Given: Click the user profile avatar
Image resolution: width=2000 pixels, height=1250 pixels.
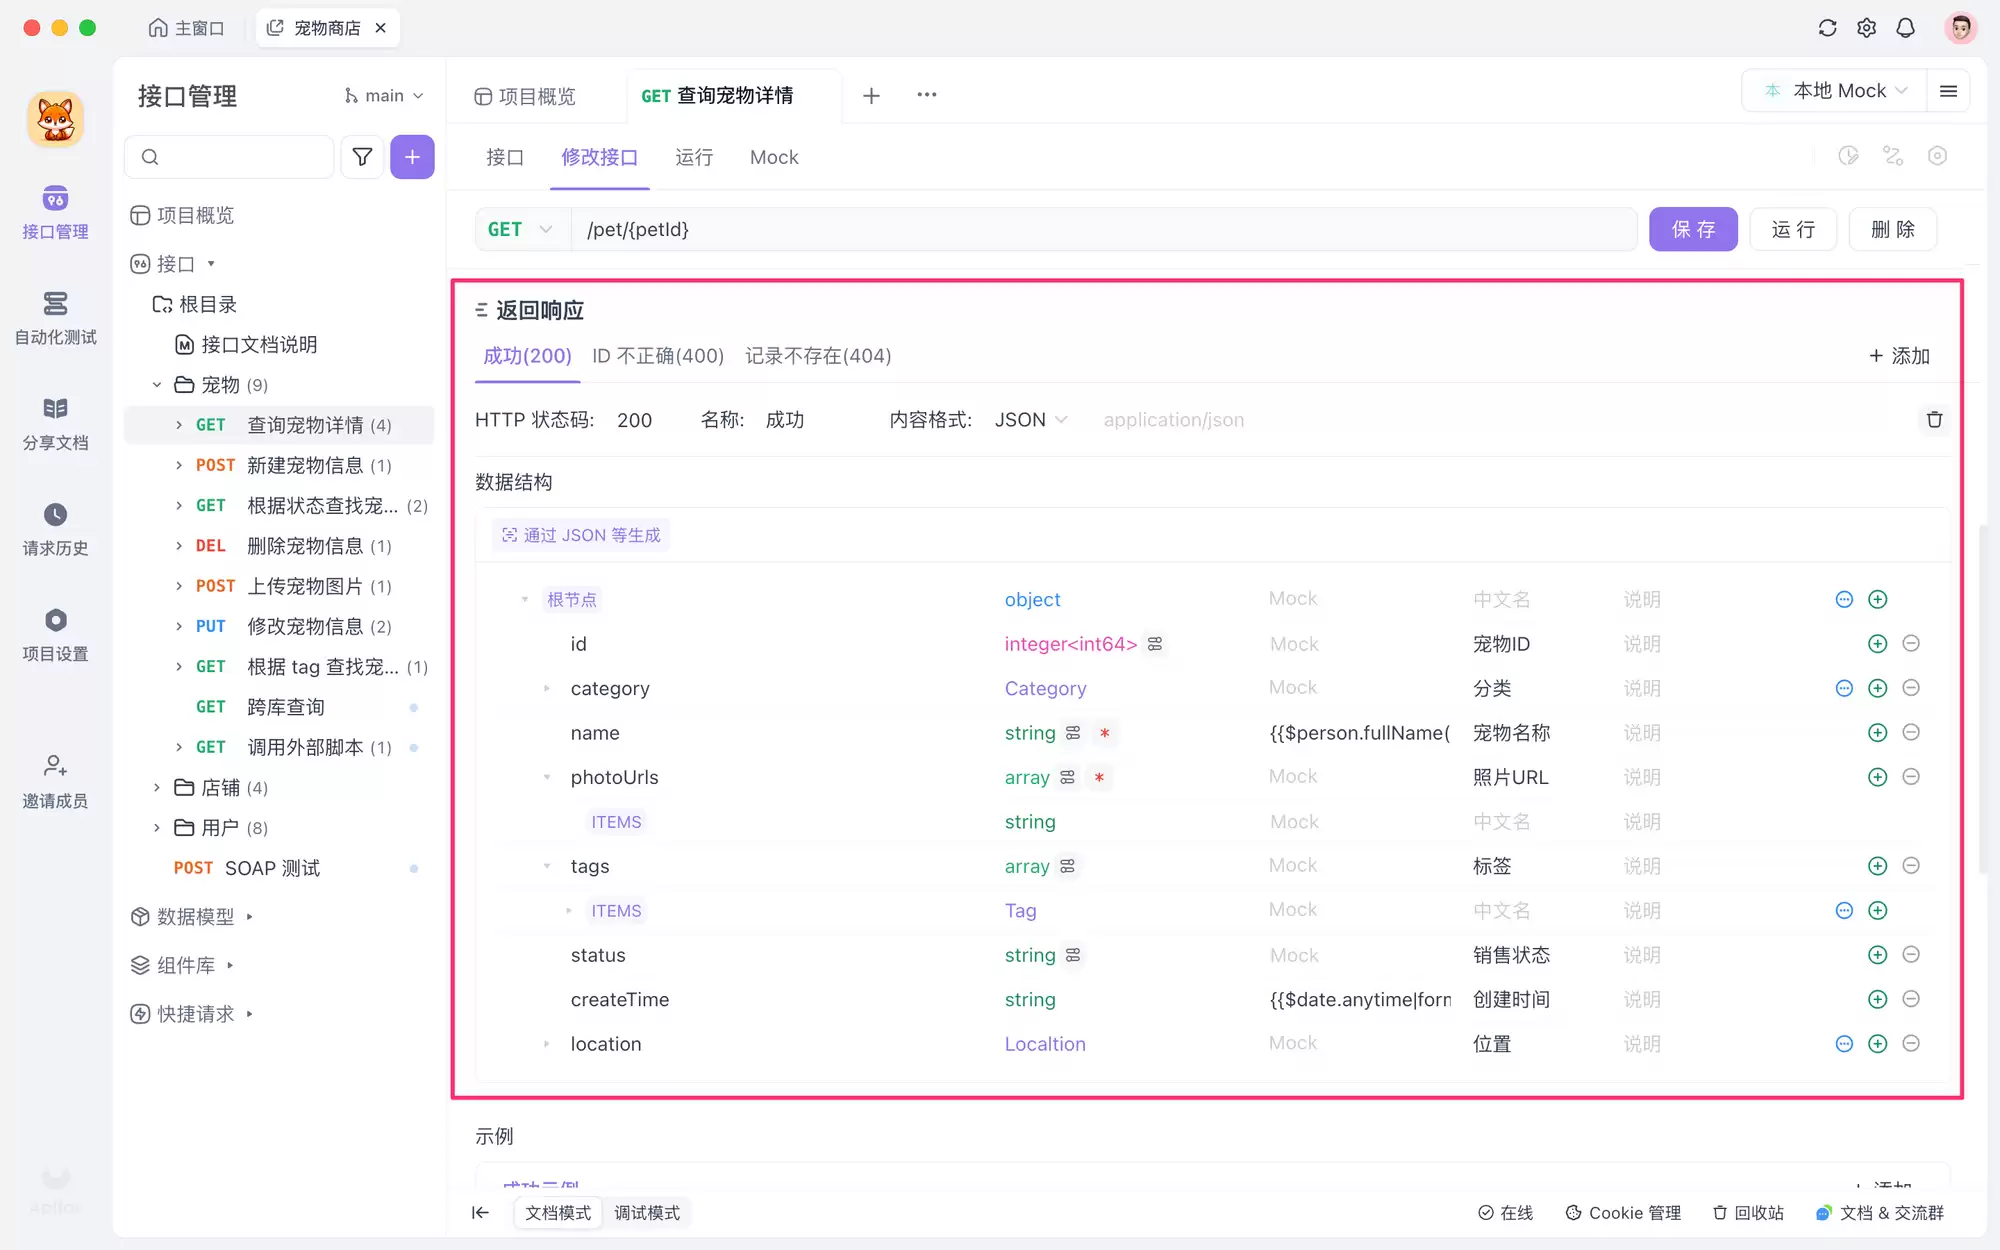Looking at the screenshot, I should (x=1960, y=28).
